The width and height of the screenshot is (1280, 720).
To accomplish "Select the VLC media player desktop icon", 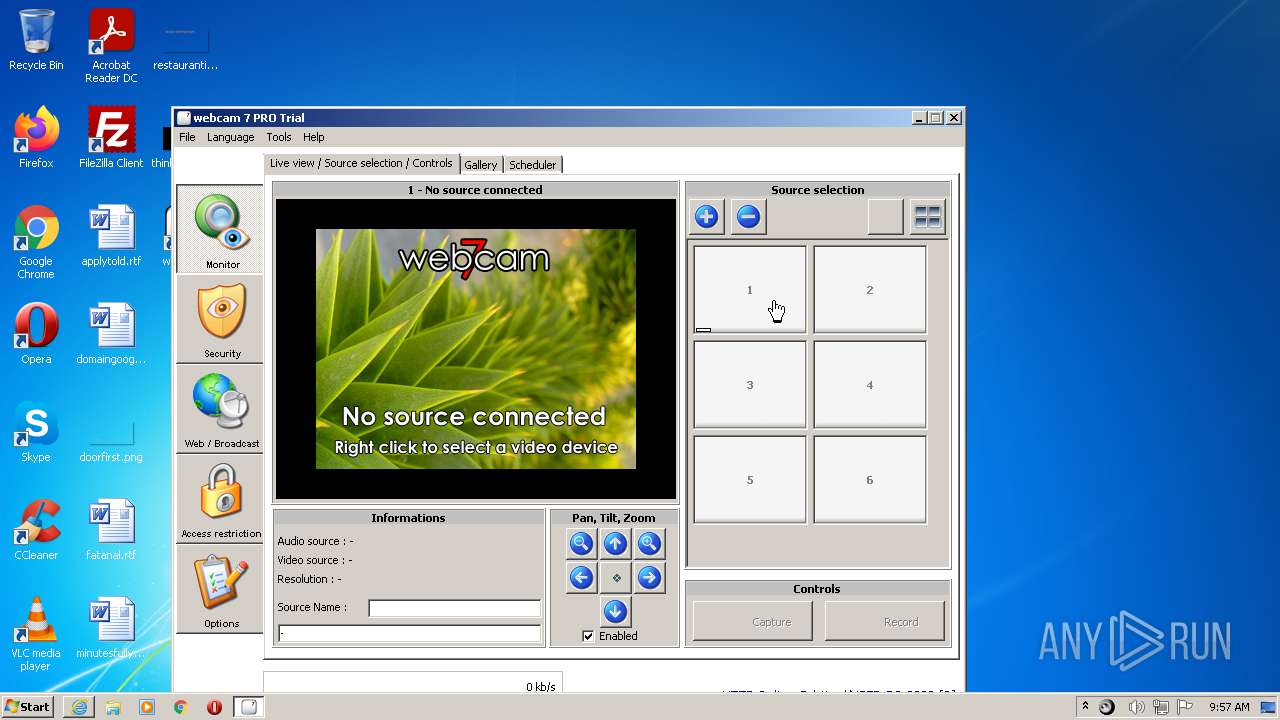I will click(x=36, y=634).
